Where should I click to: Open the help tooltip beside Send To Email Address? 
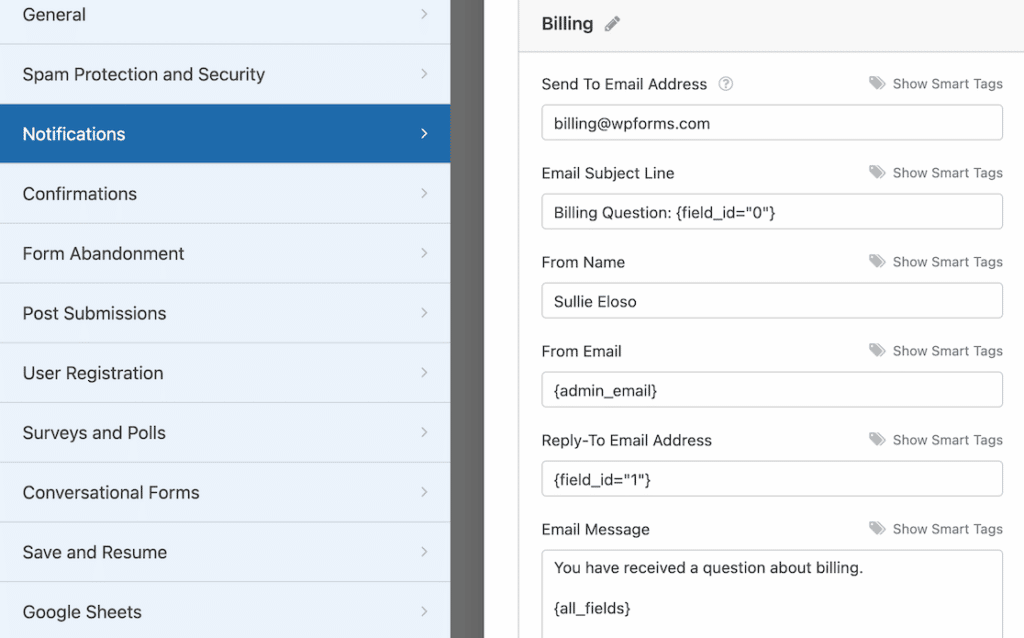point(725,84)
